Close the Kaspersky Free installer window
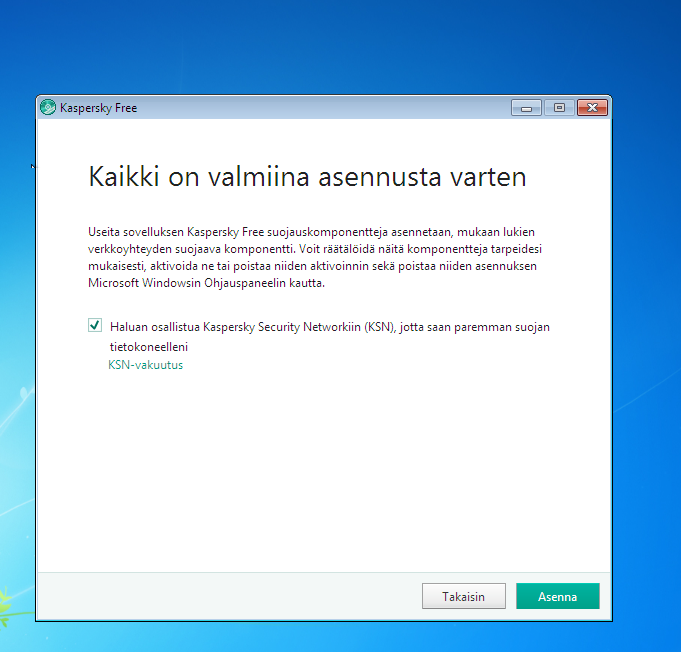This screenshot has width=681, height=652. [x=592, y=108]
